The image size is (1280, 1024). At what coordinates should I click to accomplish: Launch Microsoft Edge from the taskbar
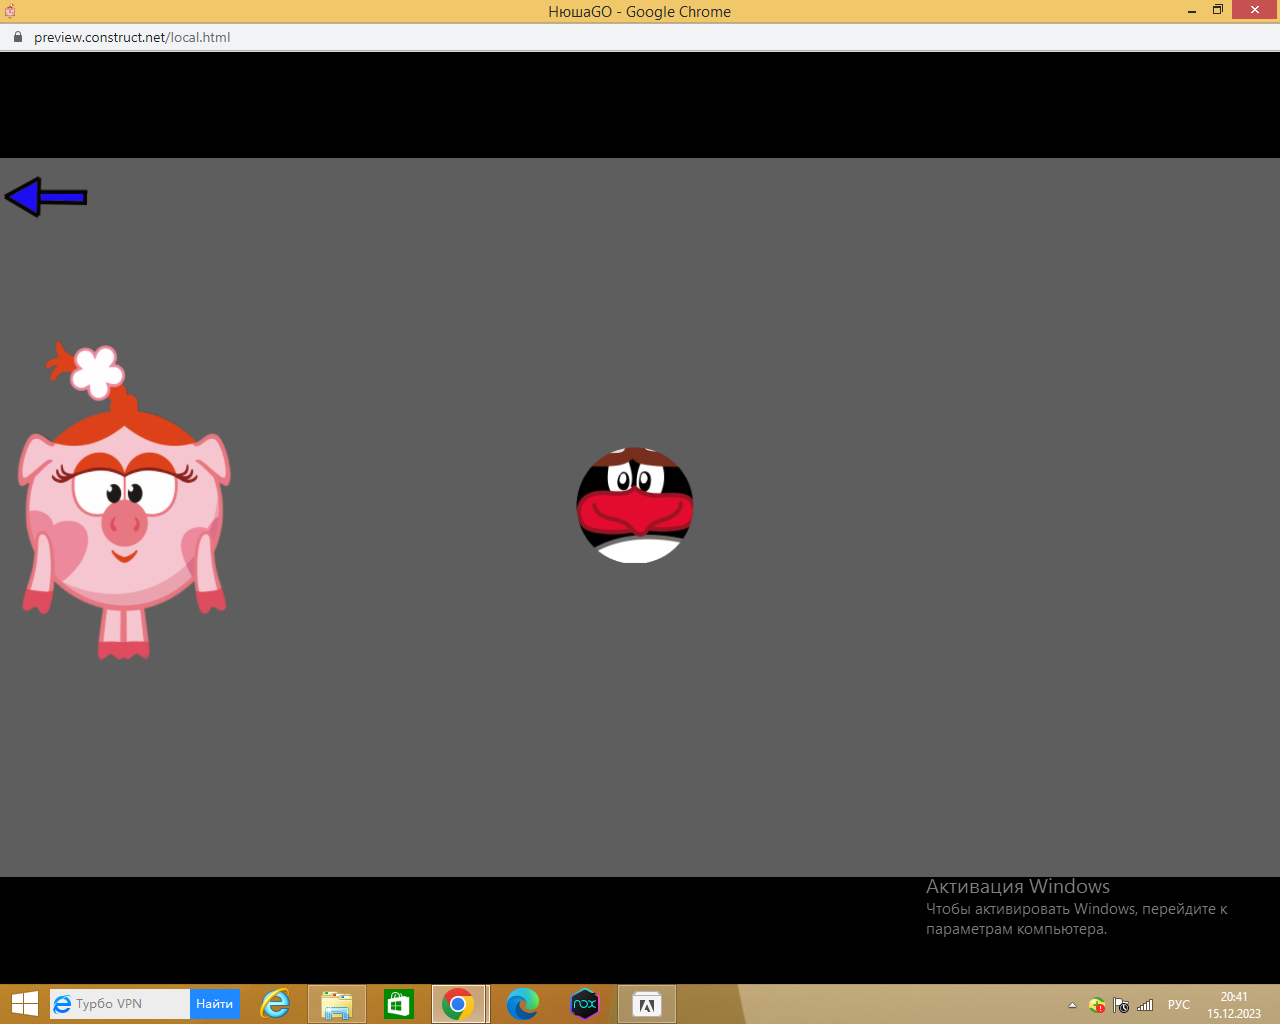click(523, 1004)
